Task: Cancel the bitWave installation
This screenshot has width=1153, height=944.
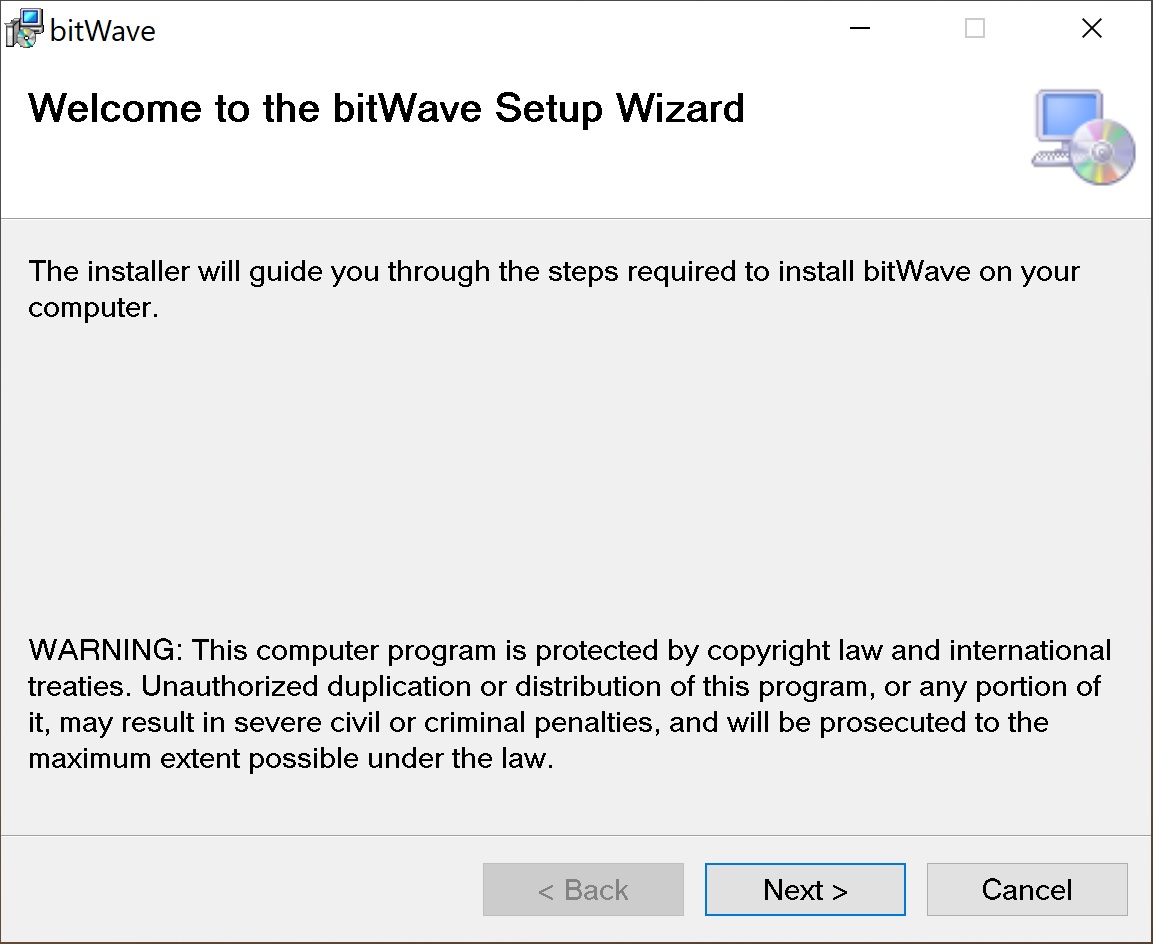Action: pyautogui.click(x=1027, y=890)
